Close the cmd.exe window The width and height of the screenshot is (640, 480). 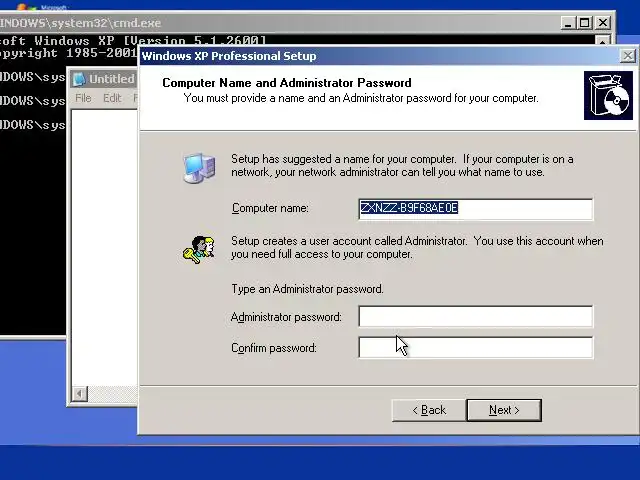pos(602,23)
